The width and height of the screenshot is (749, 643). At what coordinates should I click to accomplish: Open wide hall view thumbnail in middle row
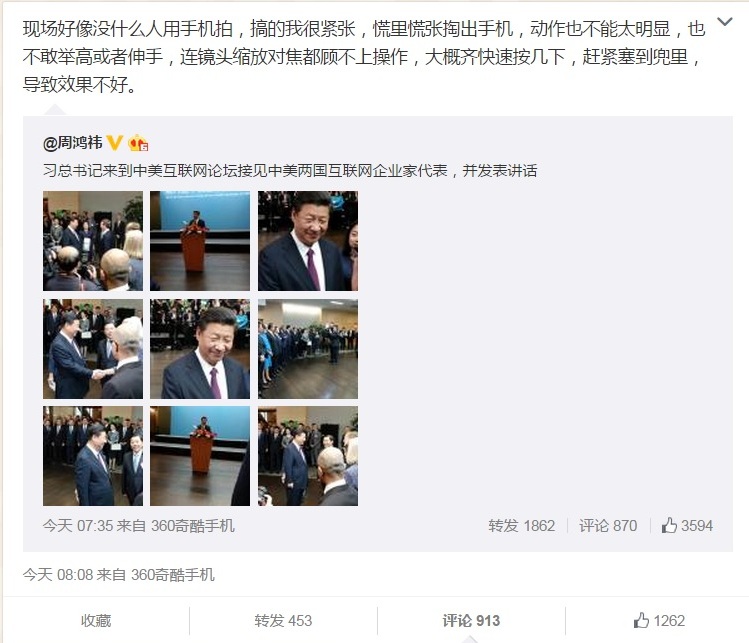coord(308,349)
